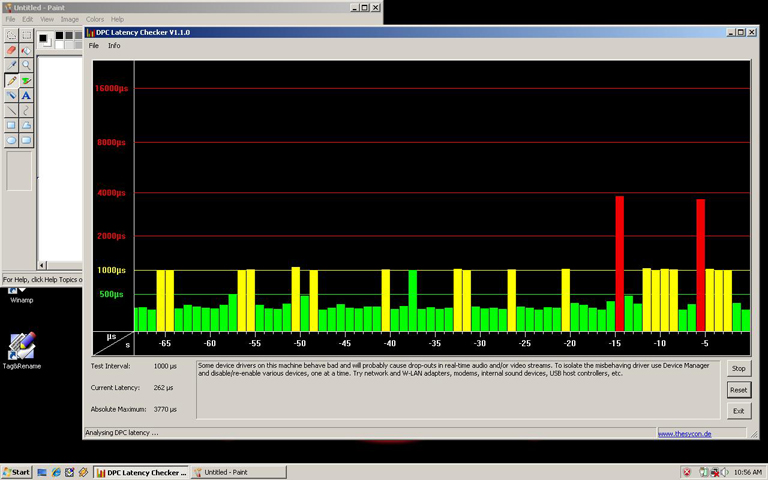Viewport: 768px width, 480px height.
Task: Click the Test Interval value 1000 µs
Action: click(165, 366)
